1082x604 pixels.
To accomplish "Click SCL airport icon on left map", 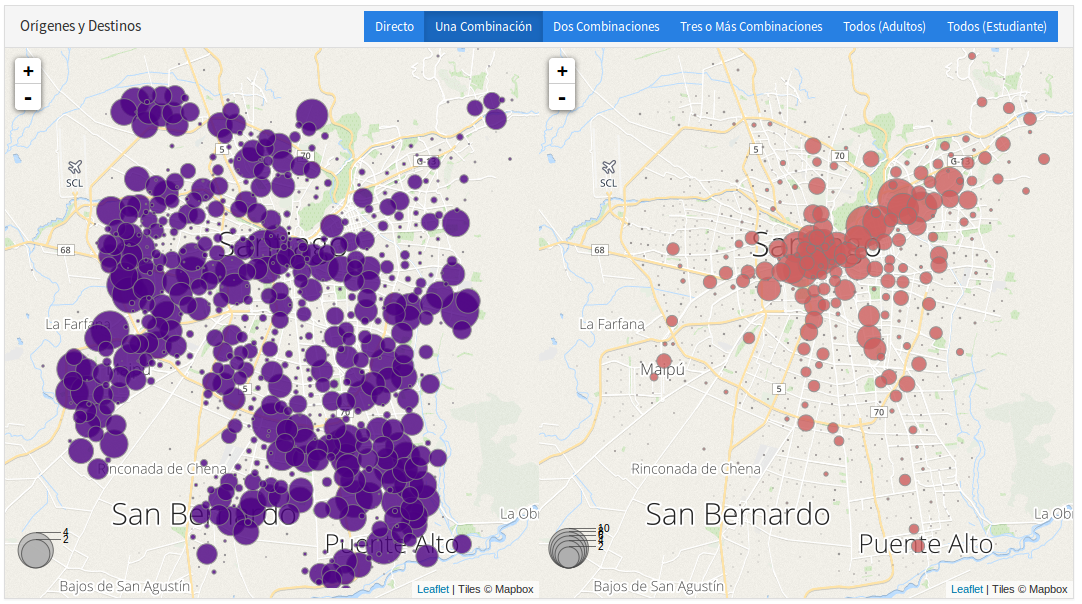I will [75, 167].
